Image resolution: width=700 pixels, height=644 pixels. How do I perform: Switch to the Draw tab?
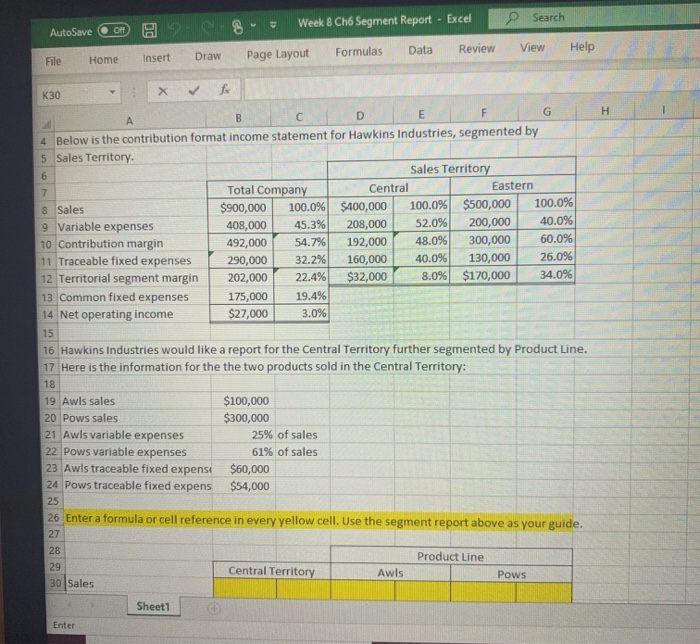click(x=208, y=56)
